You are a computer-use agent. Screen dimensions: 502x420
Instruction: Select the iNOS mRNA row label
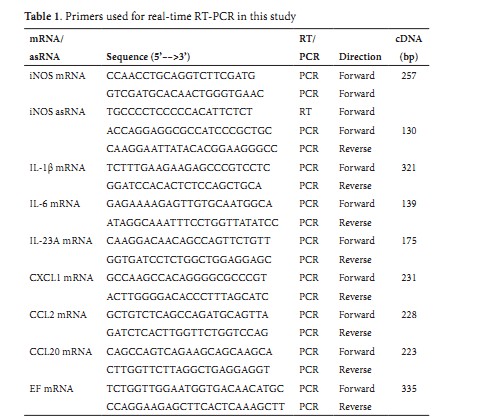pyautogui.click(x=57, y=76)
